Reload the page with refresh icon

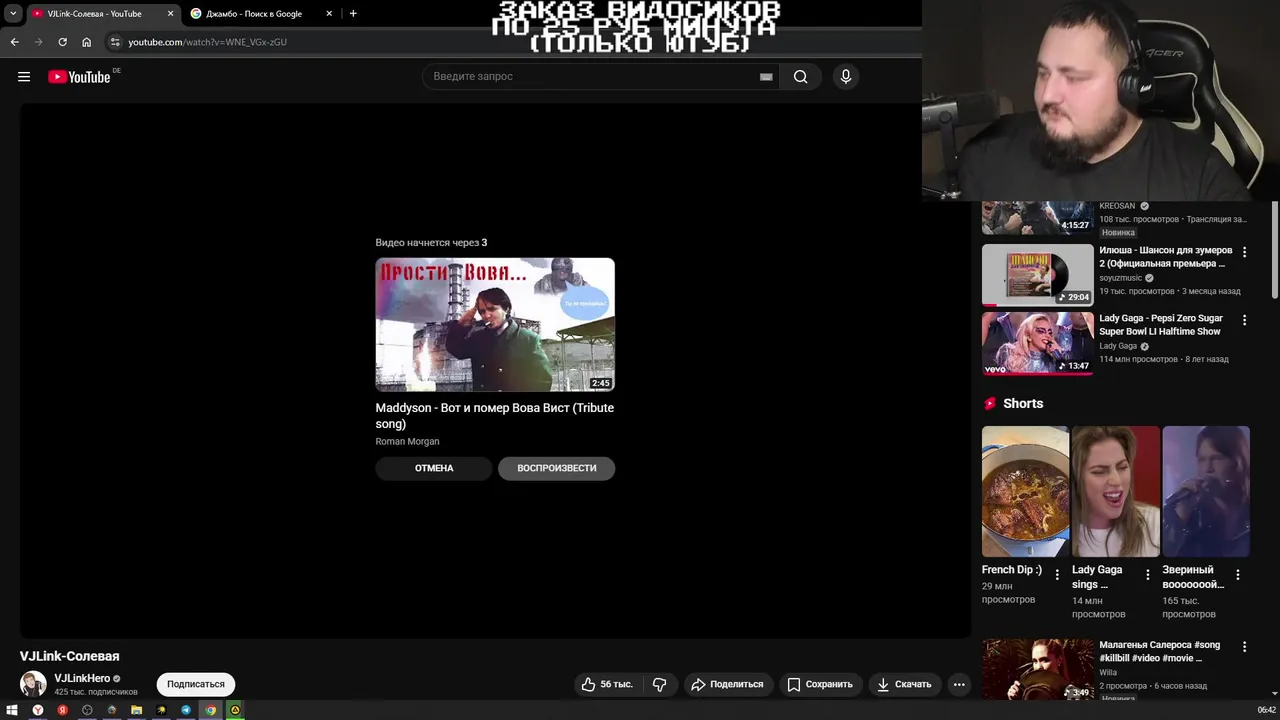click(62, 42)
